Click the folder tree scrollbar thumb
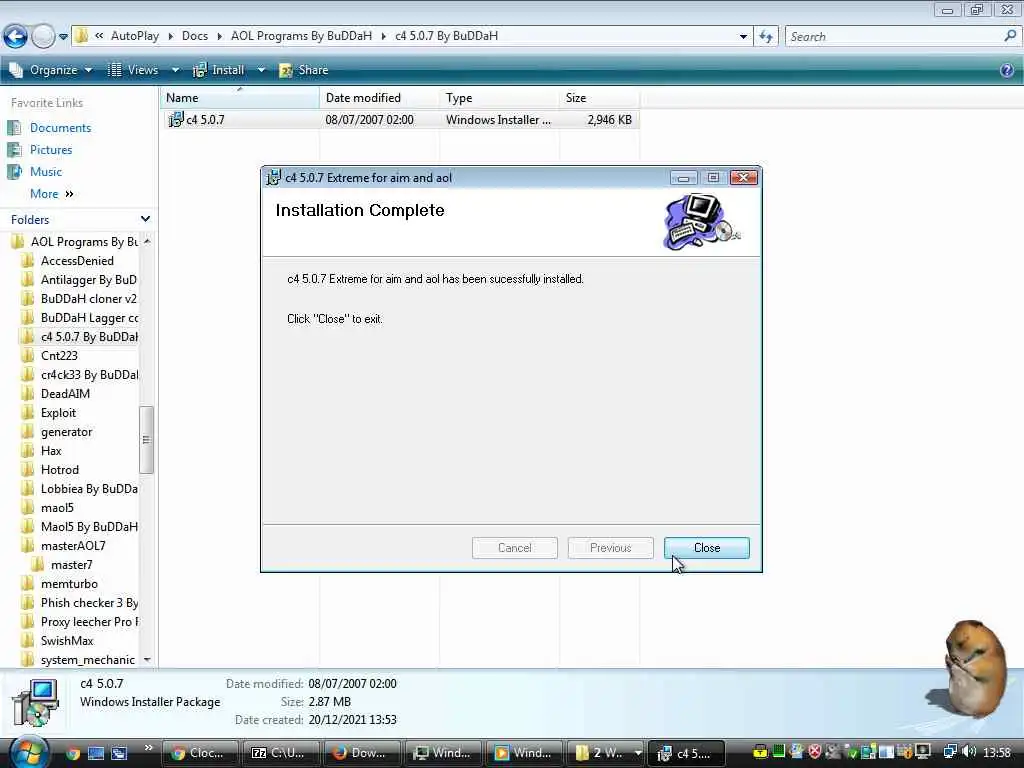The image size is (1024, 768). click(x=146, y=440)
